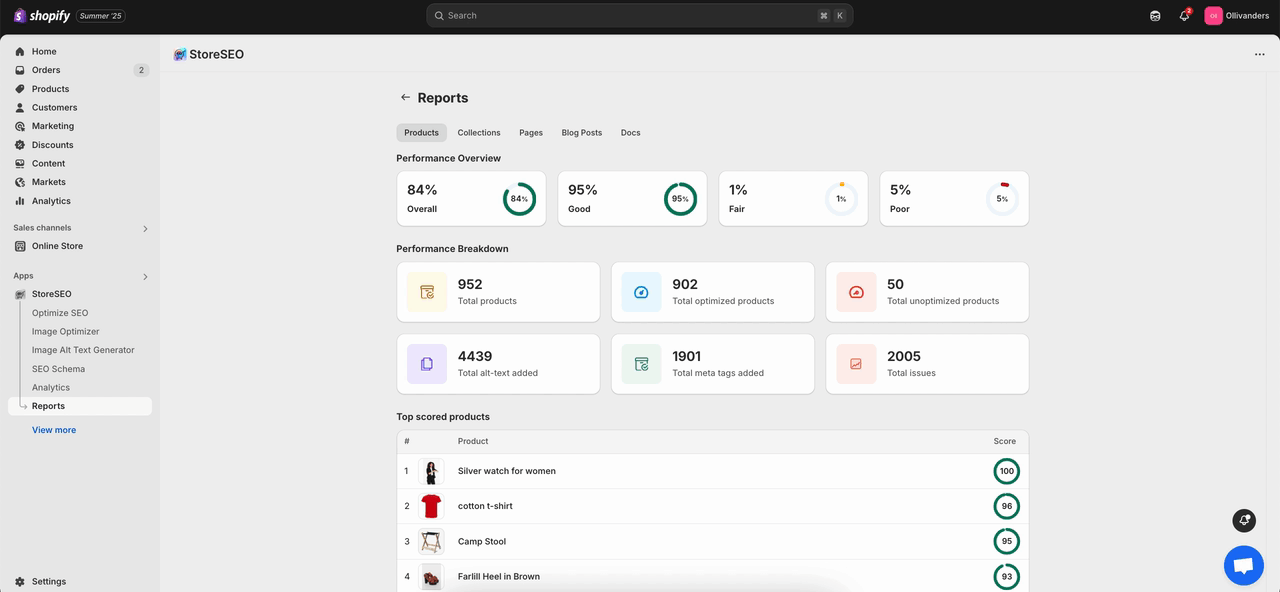Click the cotton t-shirt product thumbnail

tap(431, 506)
